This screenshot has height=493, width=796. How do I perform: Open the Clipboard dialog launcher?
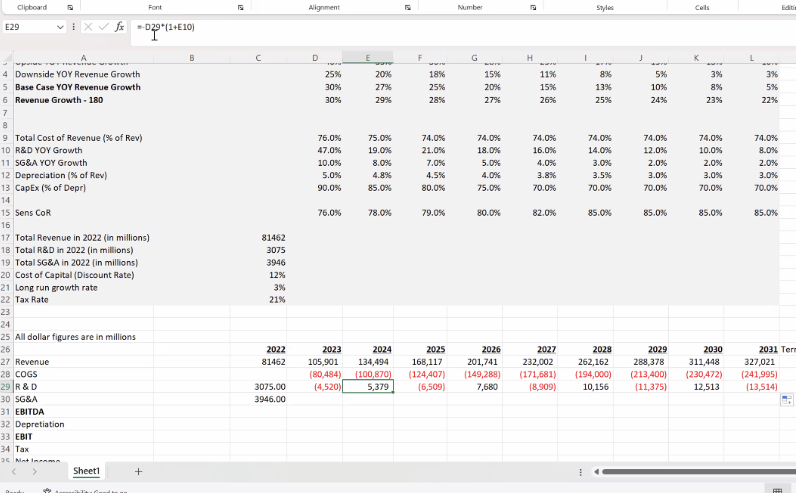(70, 8)
